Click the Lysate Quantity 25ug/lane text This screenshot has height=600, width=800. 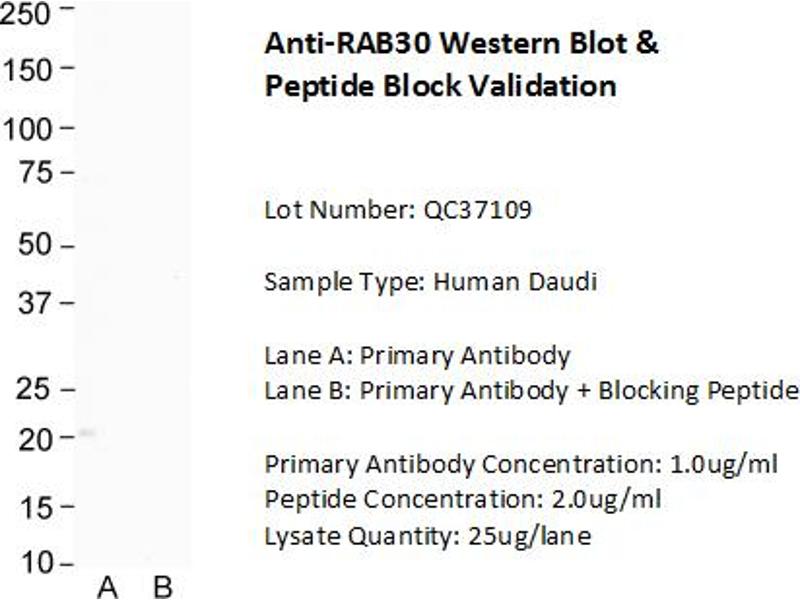(x=427, y=536)
